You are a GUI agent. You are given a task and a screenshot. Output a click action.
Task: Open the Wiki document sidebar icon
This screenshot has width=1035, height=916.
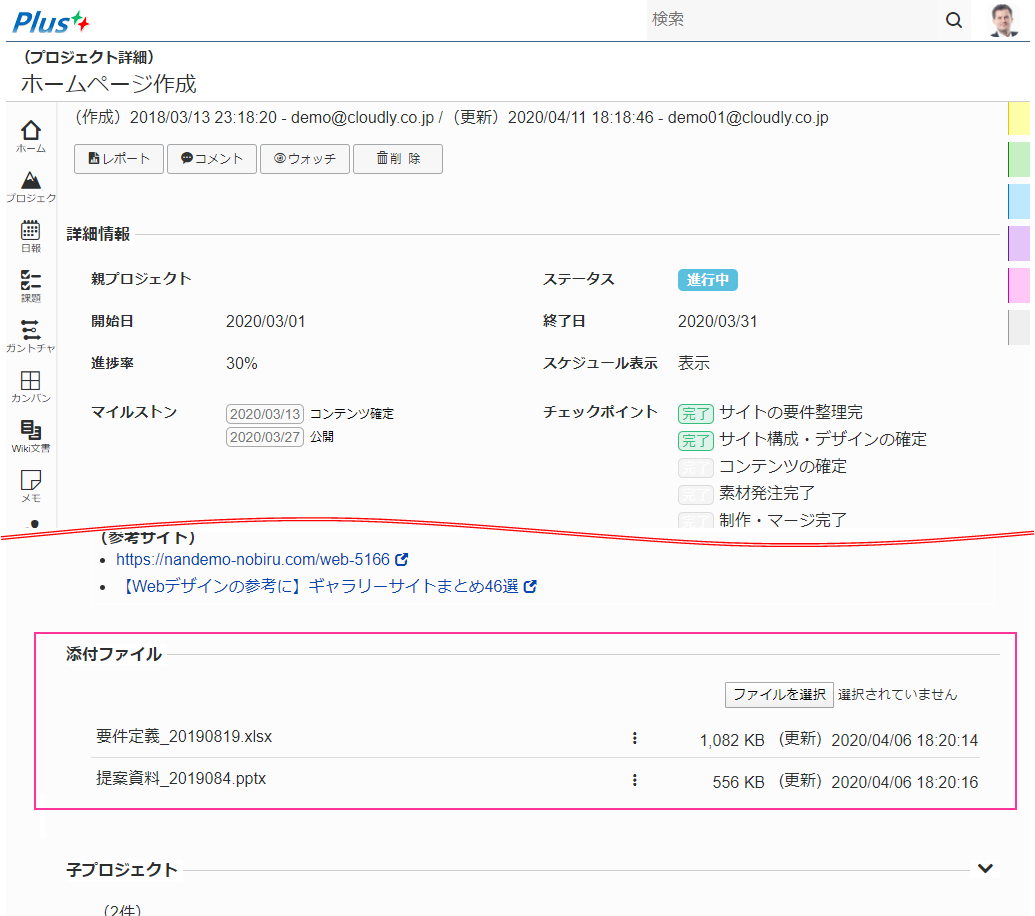click(x=31, y=435)
